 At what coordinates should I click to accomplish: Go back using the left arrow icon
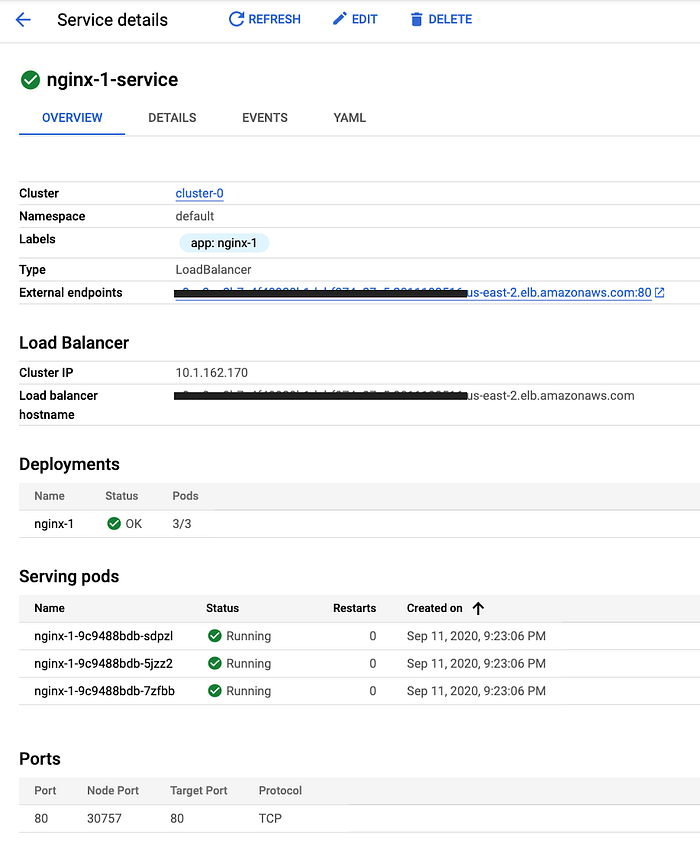coord(23,20)
